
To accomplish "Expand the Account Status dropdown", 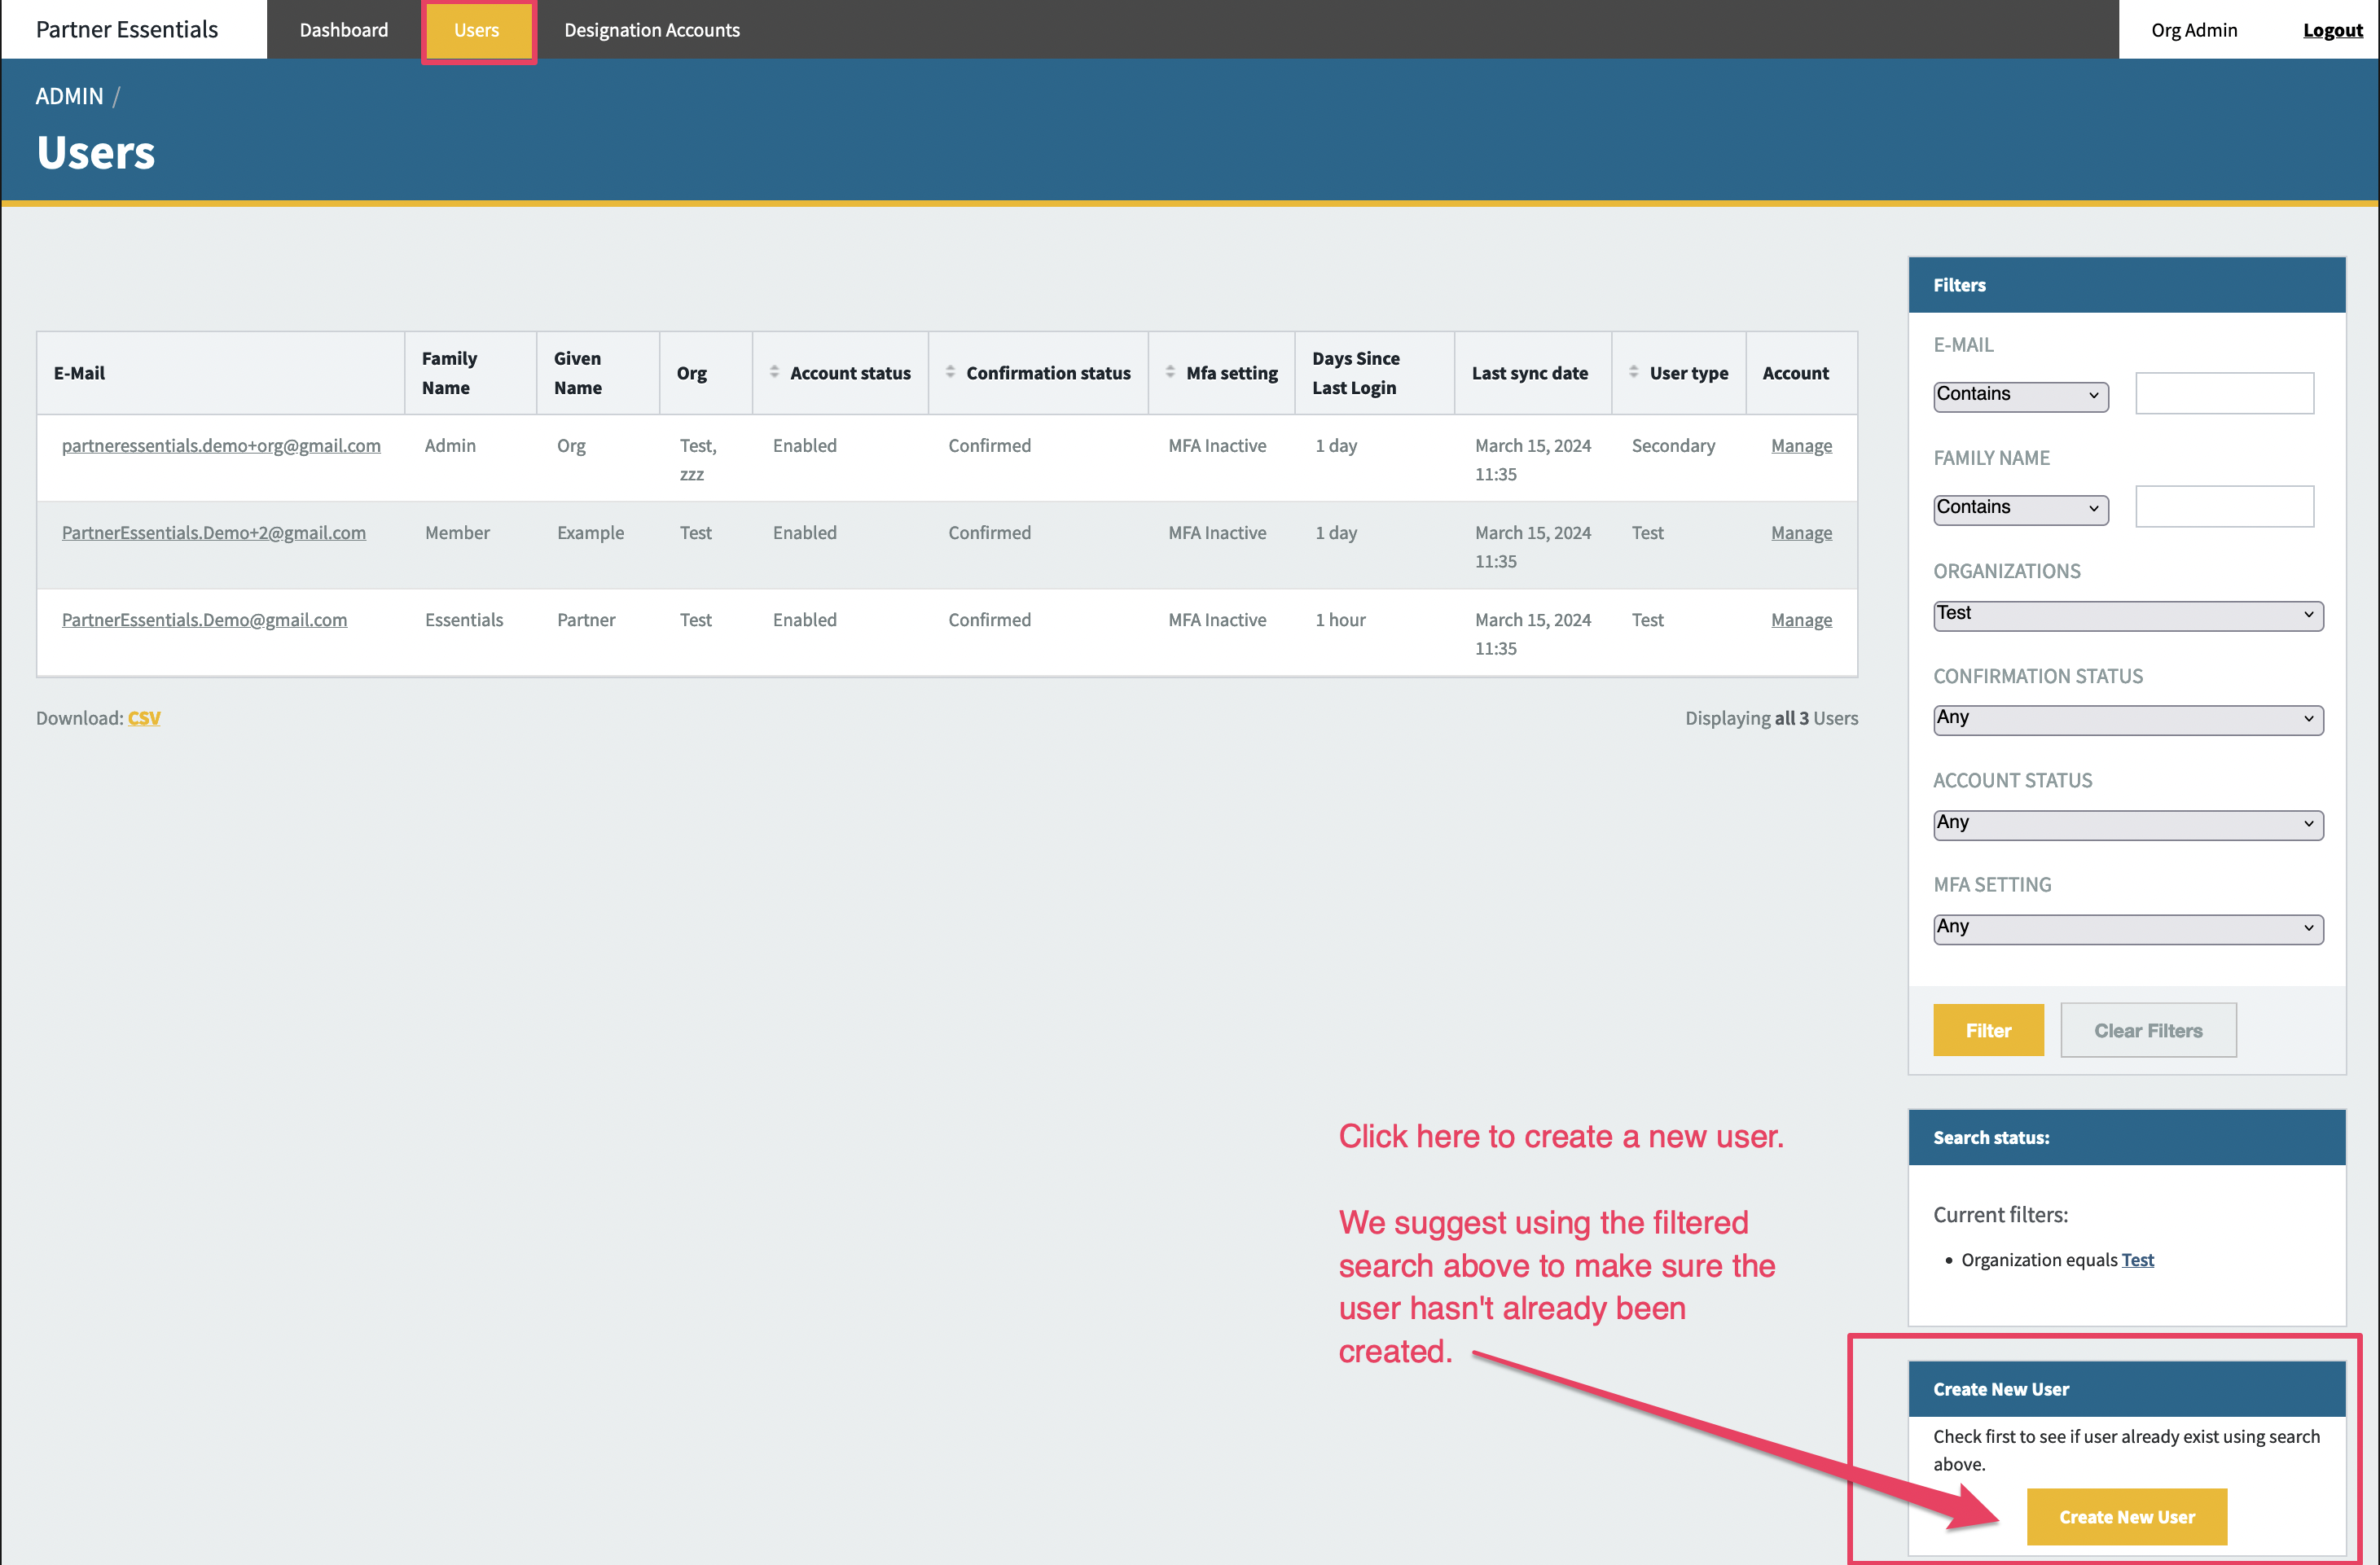I will coord(2127,824).
